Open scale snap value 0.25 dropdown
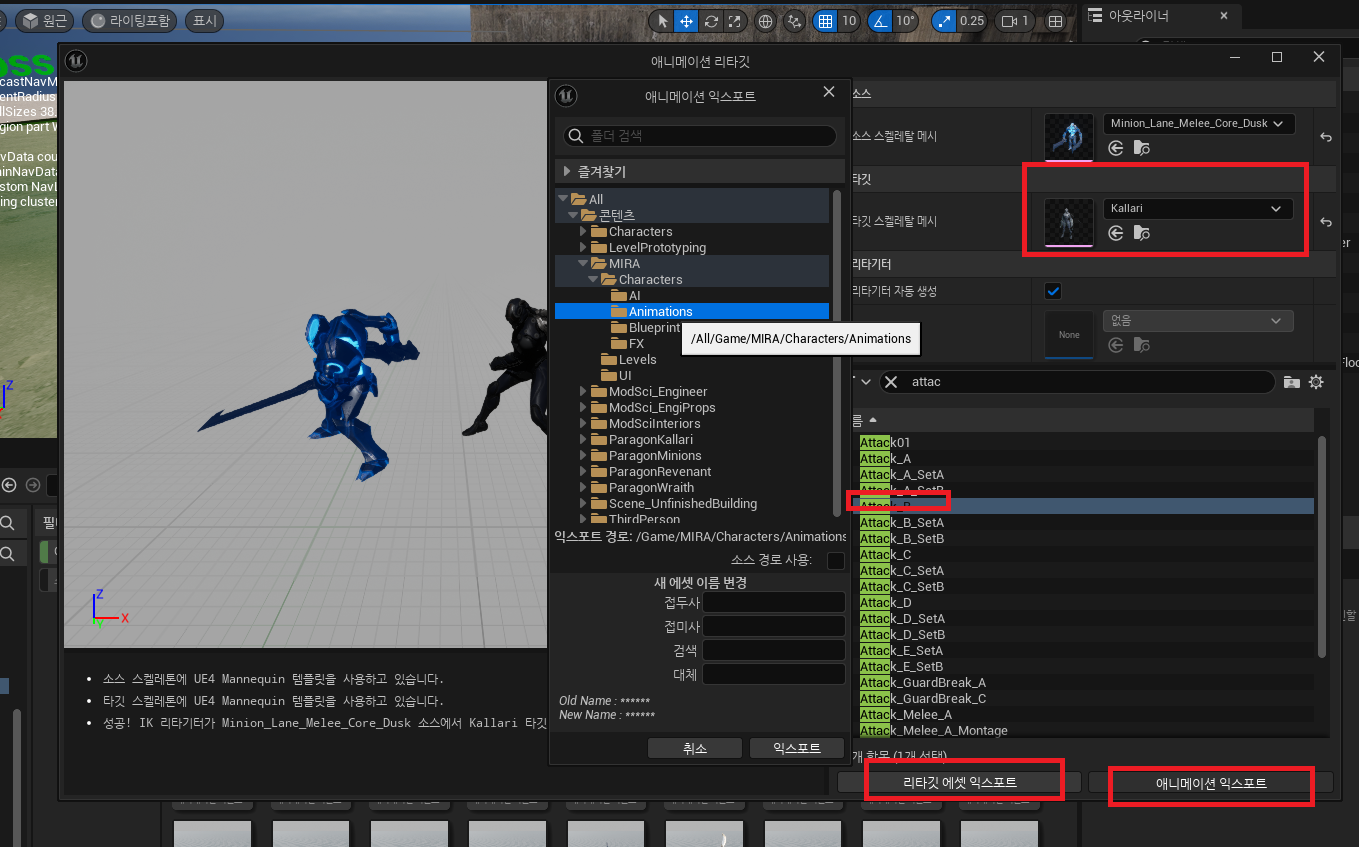Screen dimensions: 1359x847 click(971, 21)
